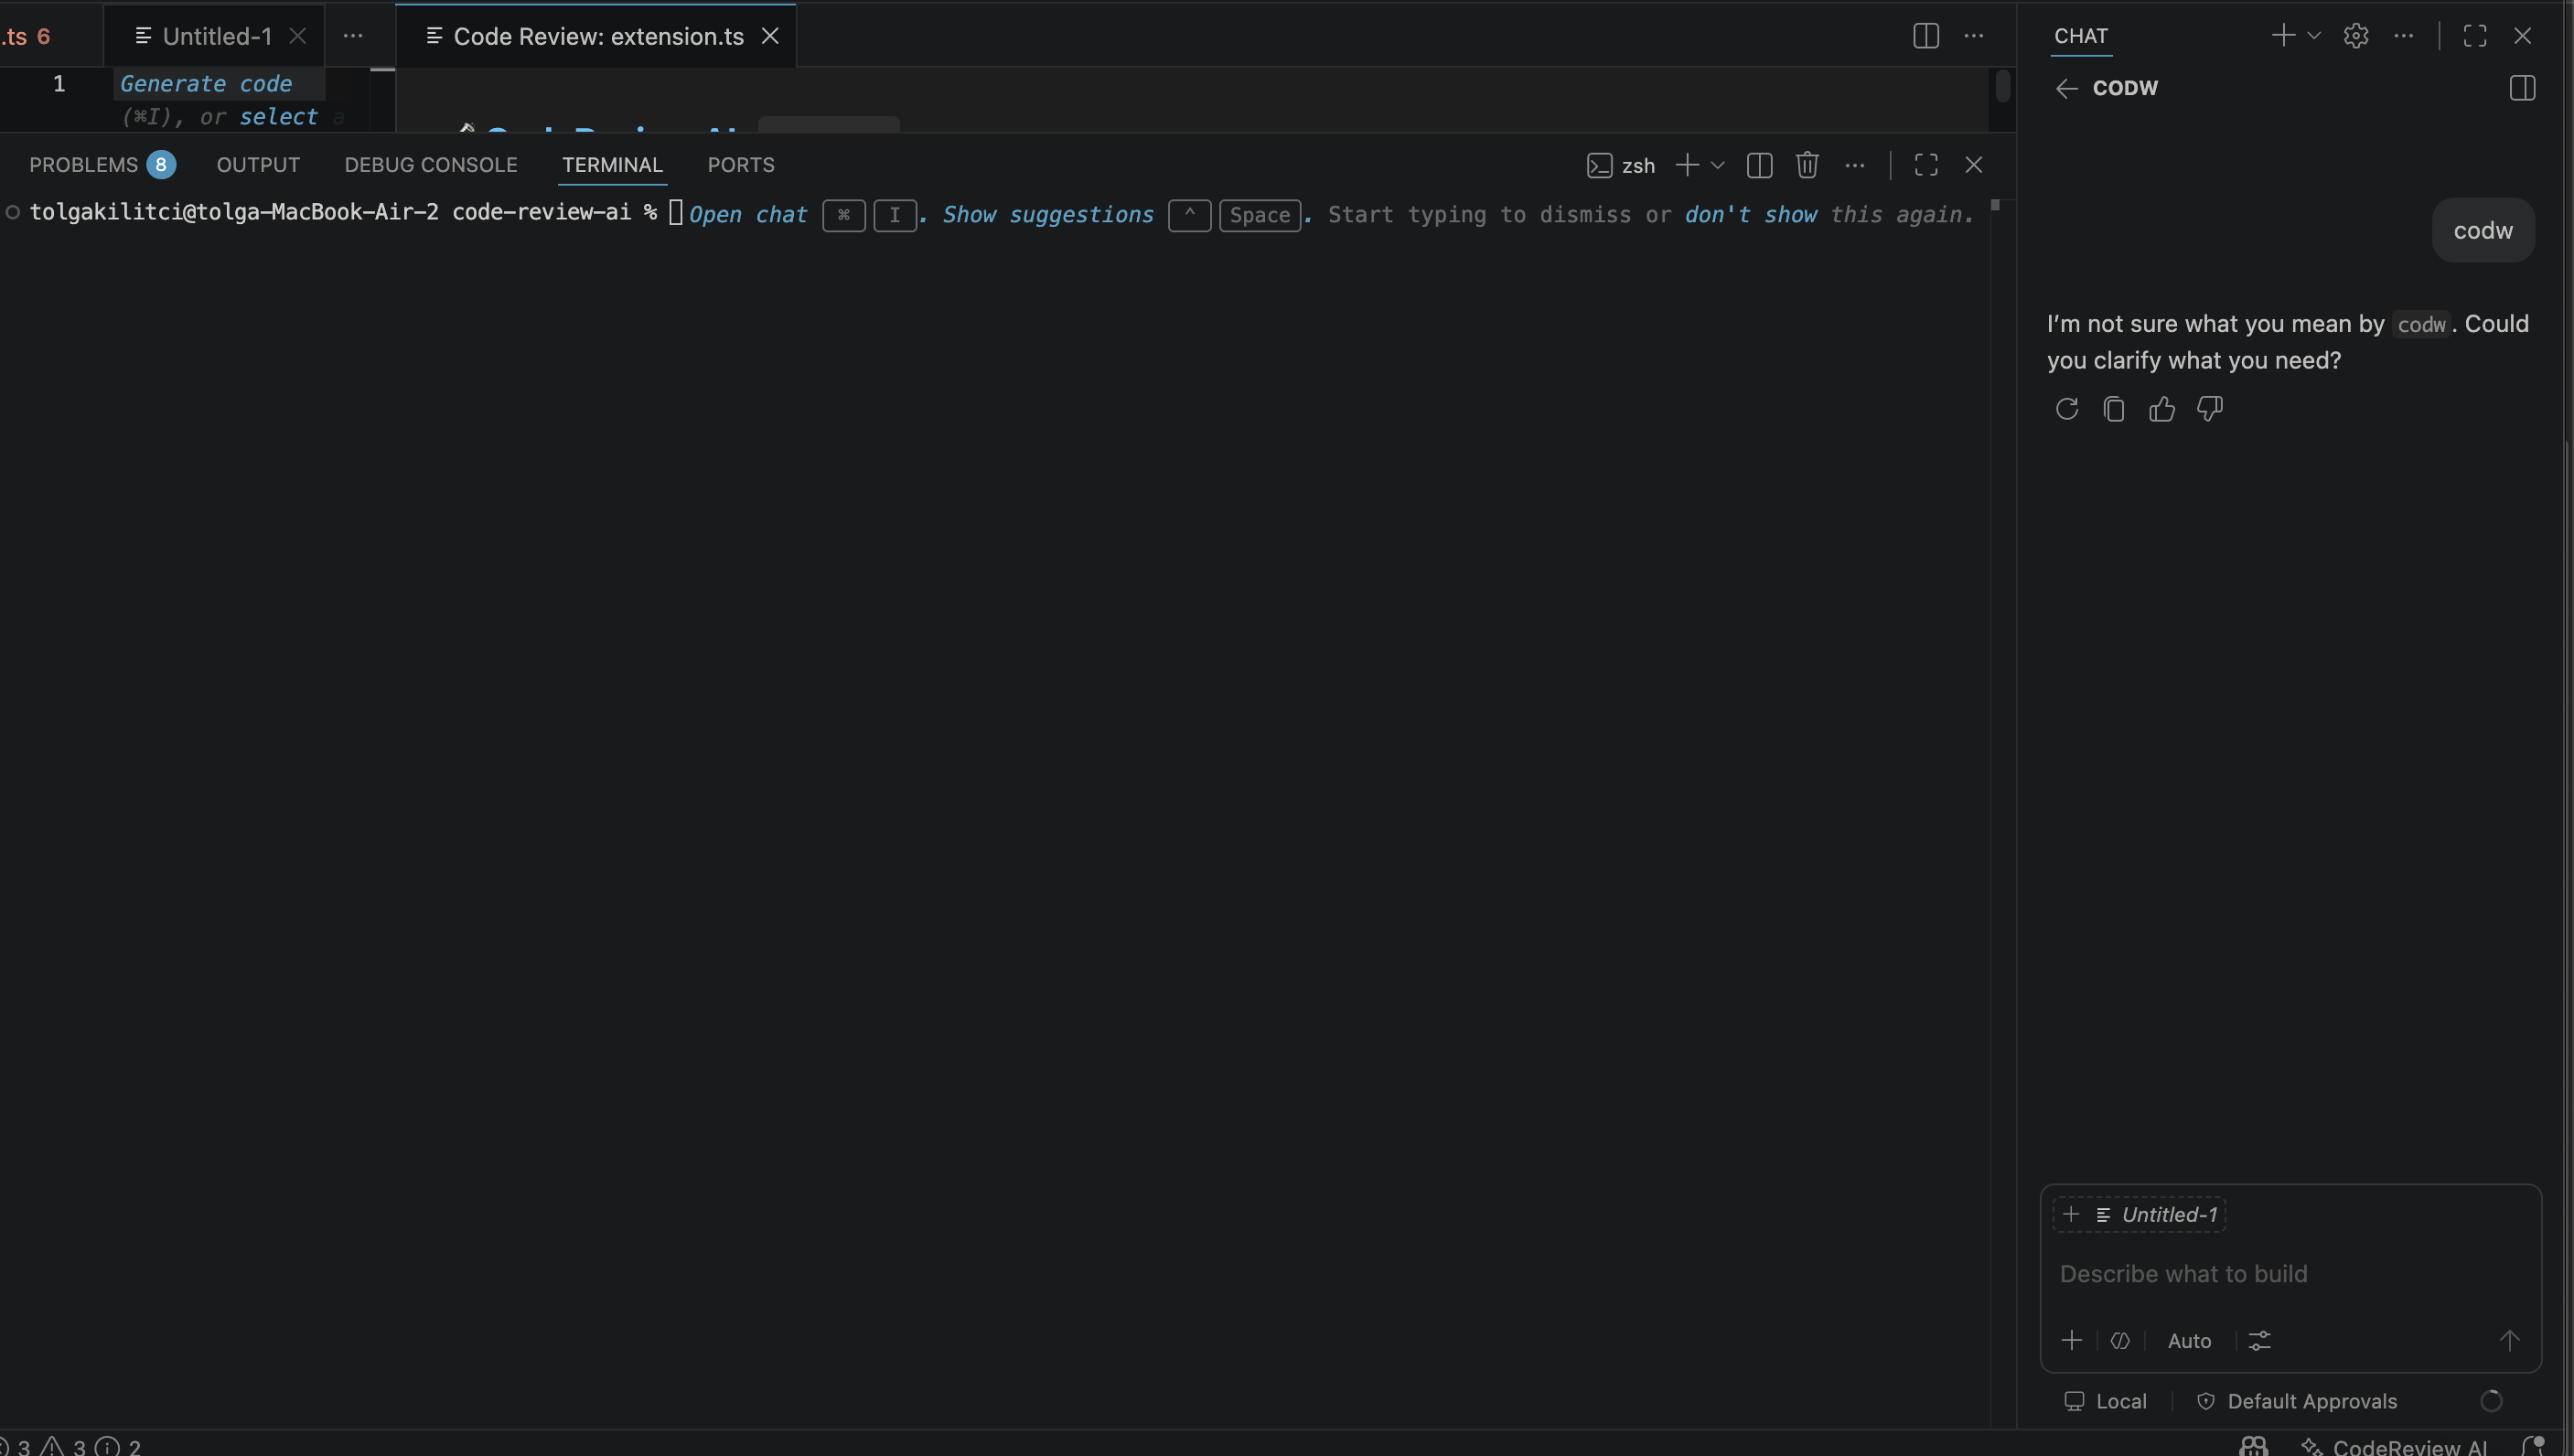
Task: Kill terminal with the trash icon
Action: point(1807,165)
